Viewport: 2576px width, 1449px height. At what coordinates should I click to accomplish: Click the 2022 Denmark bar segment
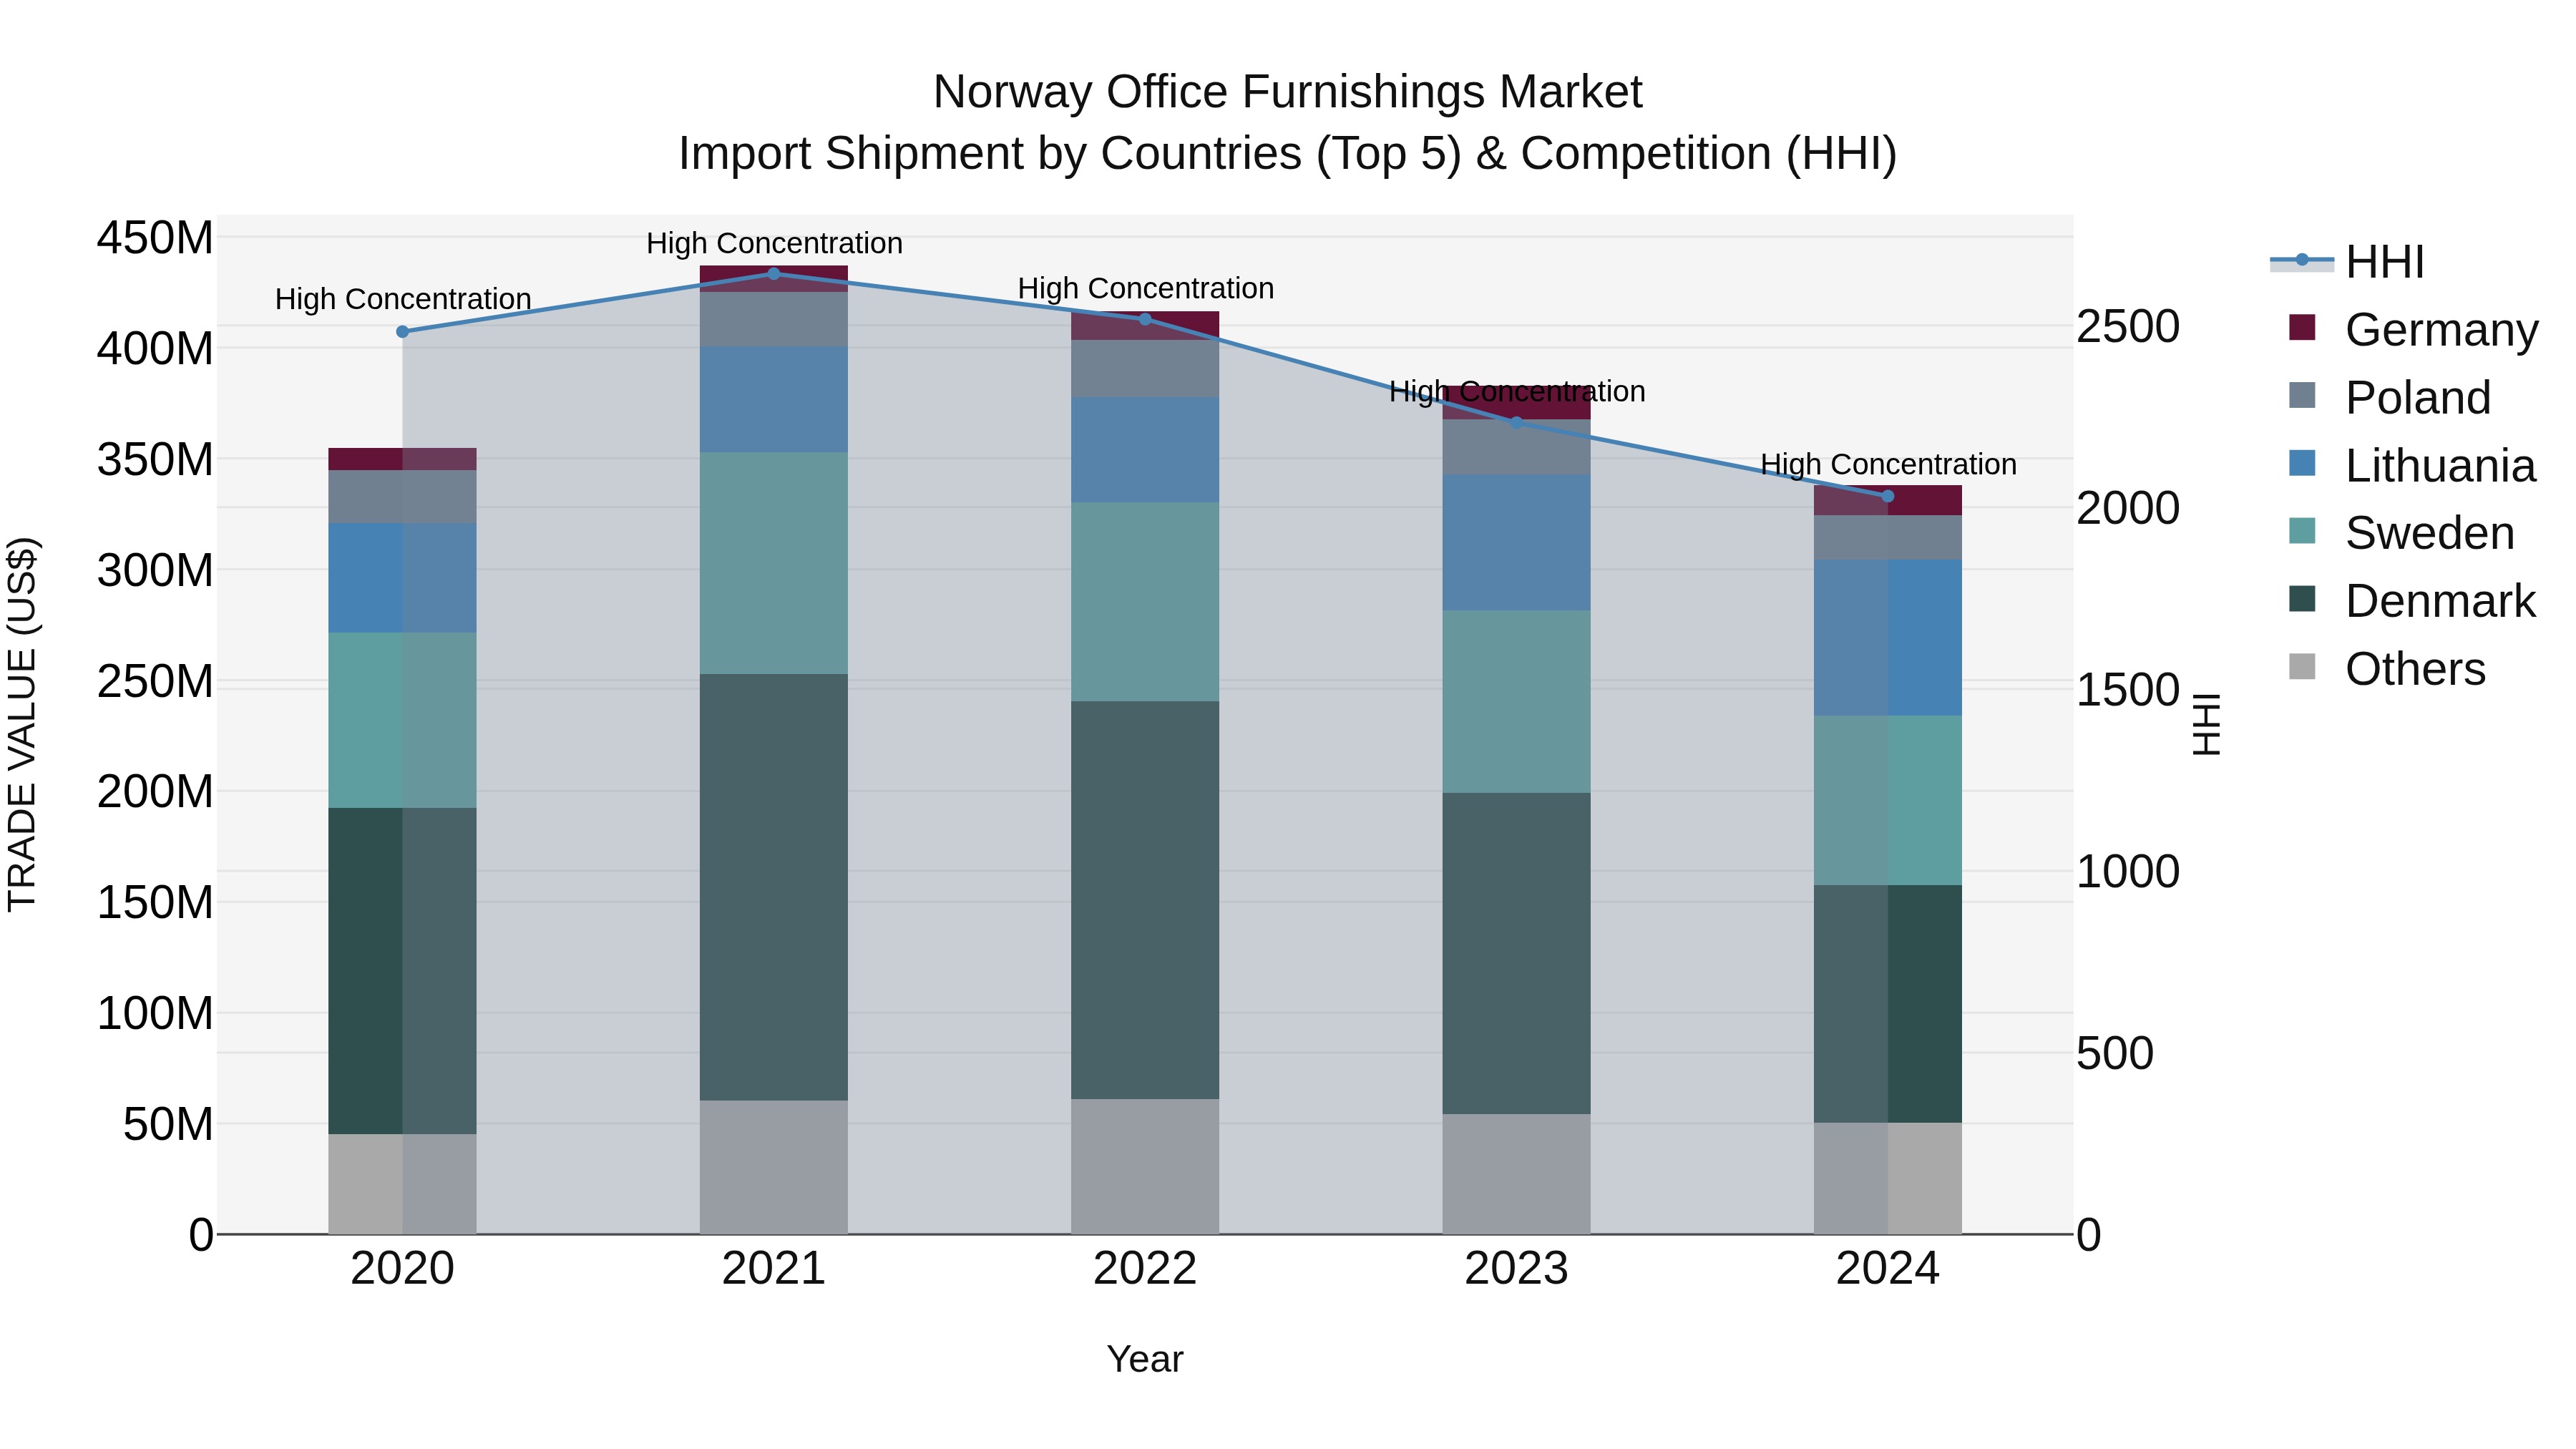1146,900
